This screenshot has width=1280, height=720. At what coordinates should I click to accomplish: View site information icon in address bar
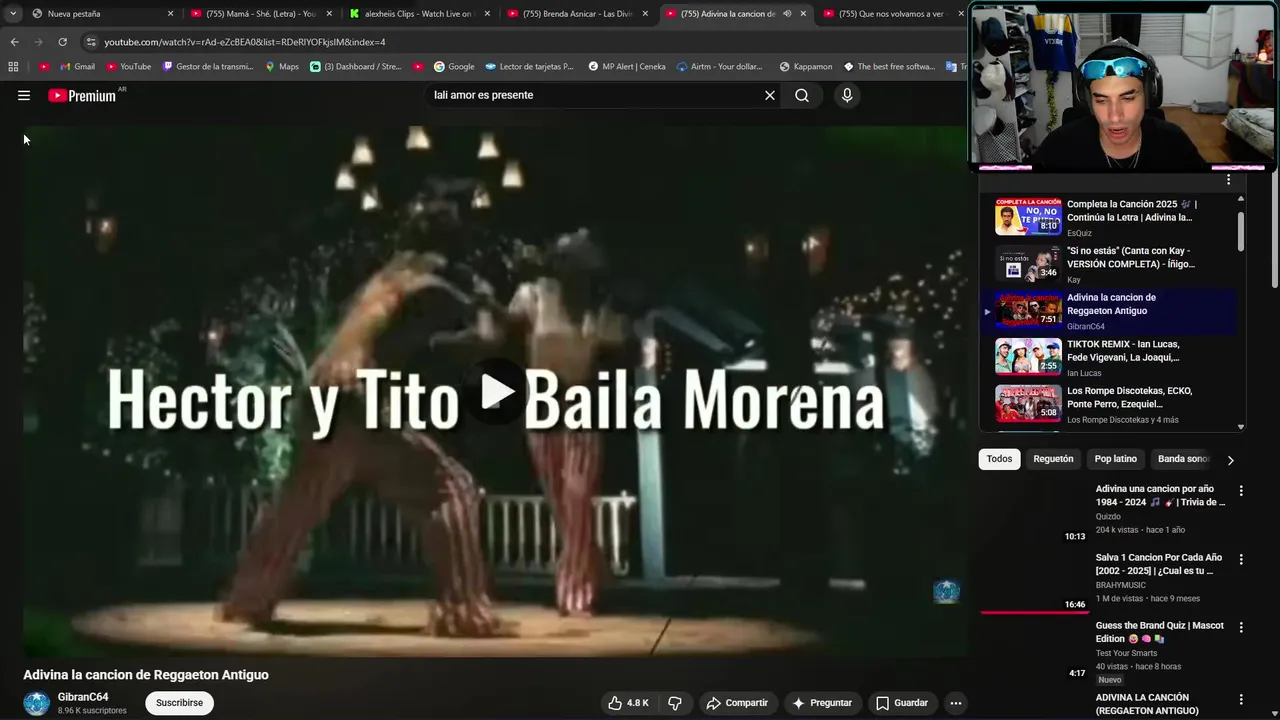(x=91, y=42)
